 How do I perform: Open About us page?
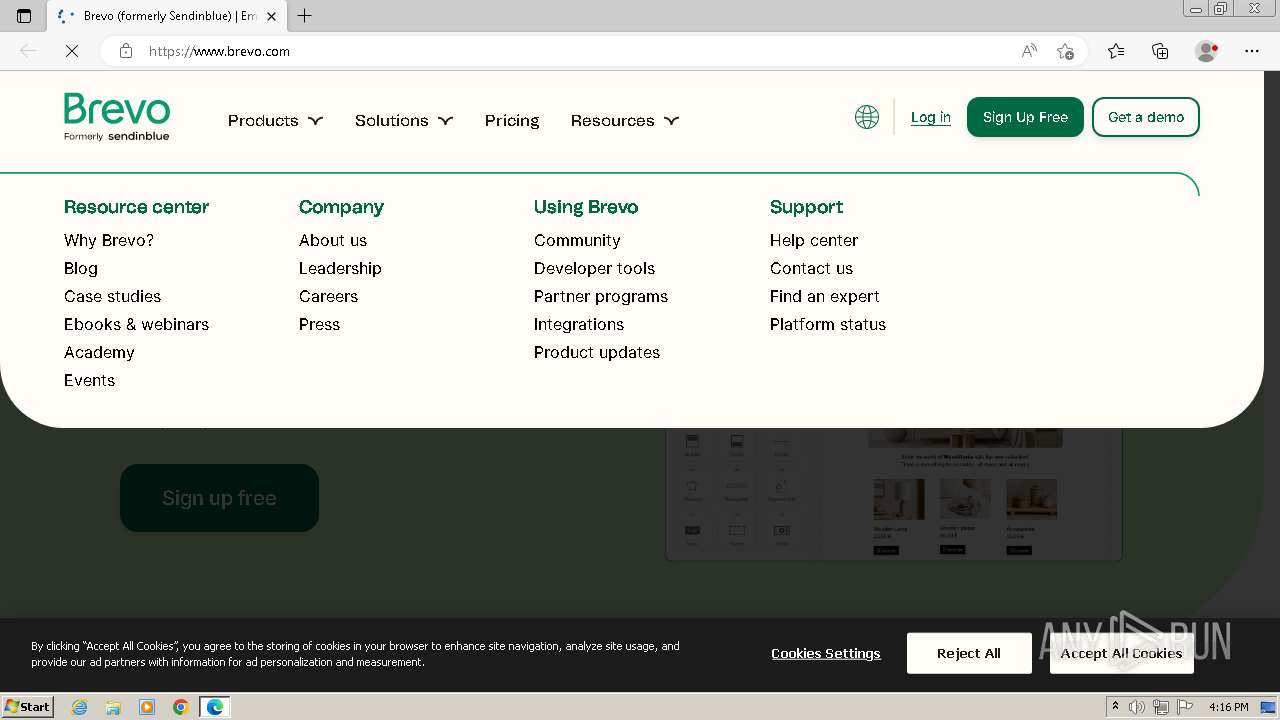click(x=333, y=240)
